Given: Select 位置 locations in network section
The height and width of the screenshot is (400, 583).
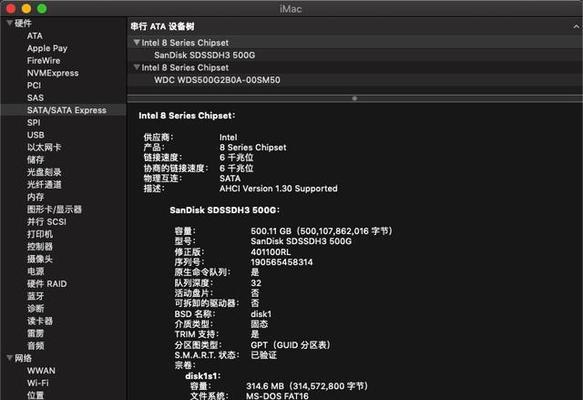Looking at the screenshot, I should pyautogui.click(x=35, y=395).
